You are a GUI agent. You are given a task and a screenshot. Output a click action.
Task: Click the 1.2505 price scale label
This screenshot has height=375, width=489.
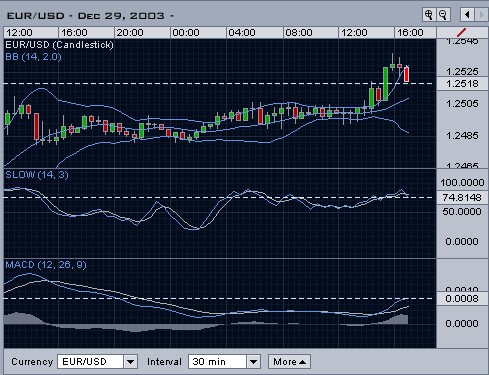pyautogui.click(x=462, y=104)
